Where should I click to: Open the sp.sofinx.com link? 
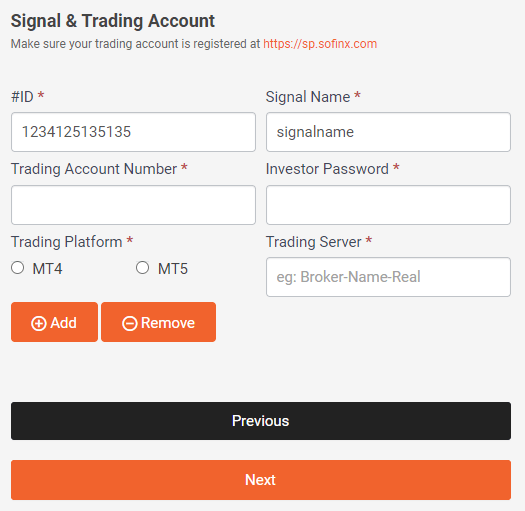(320, 44)
